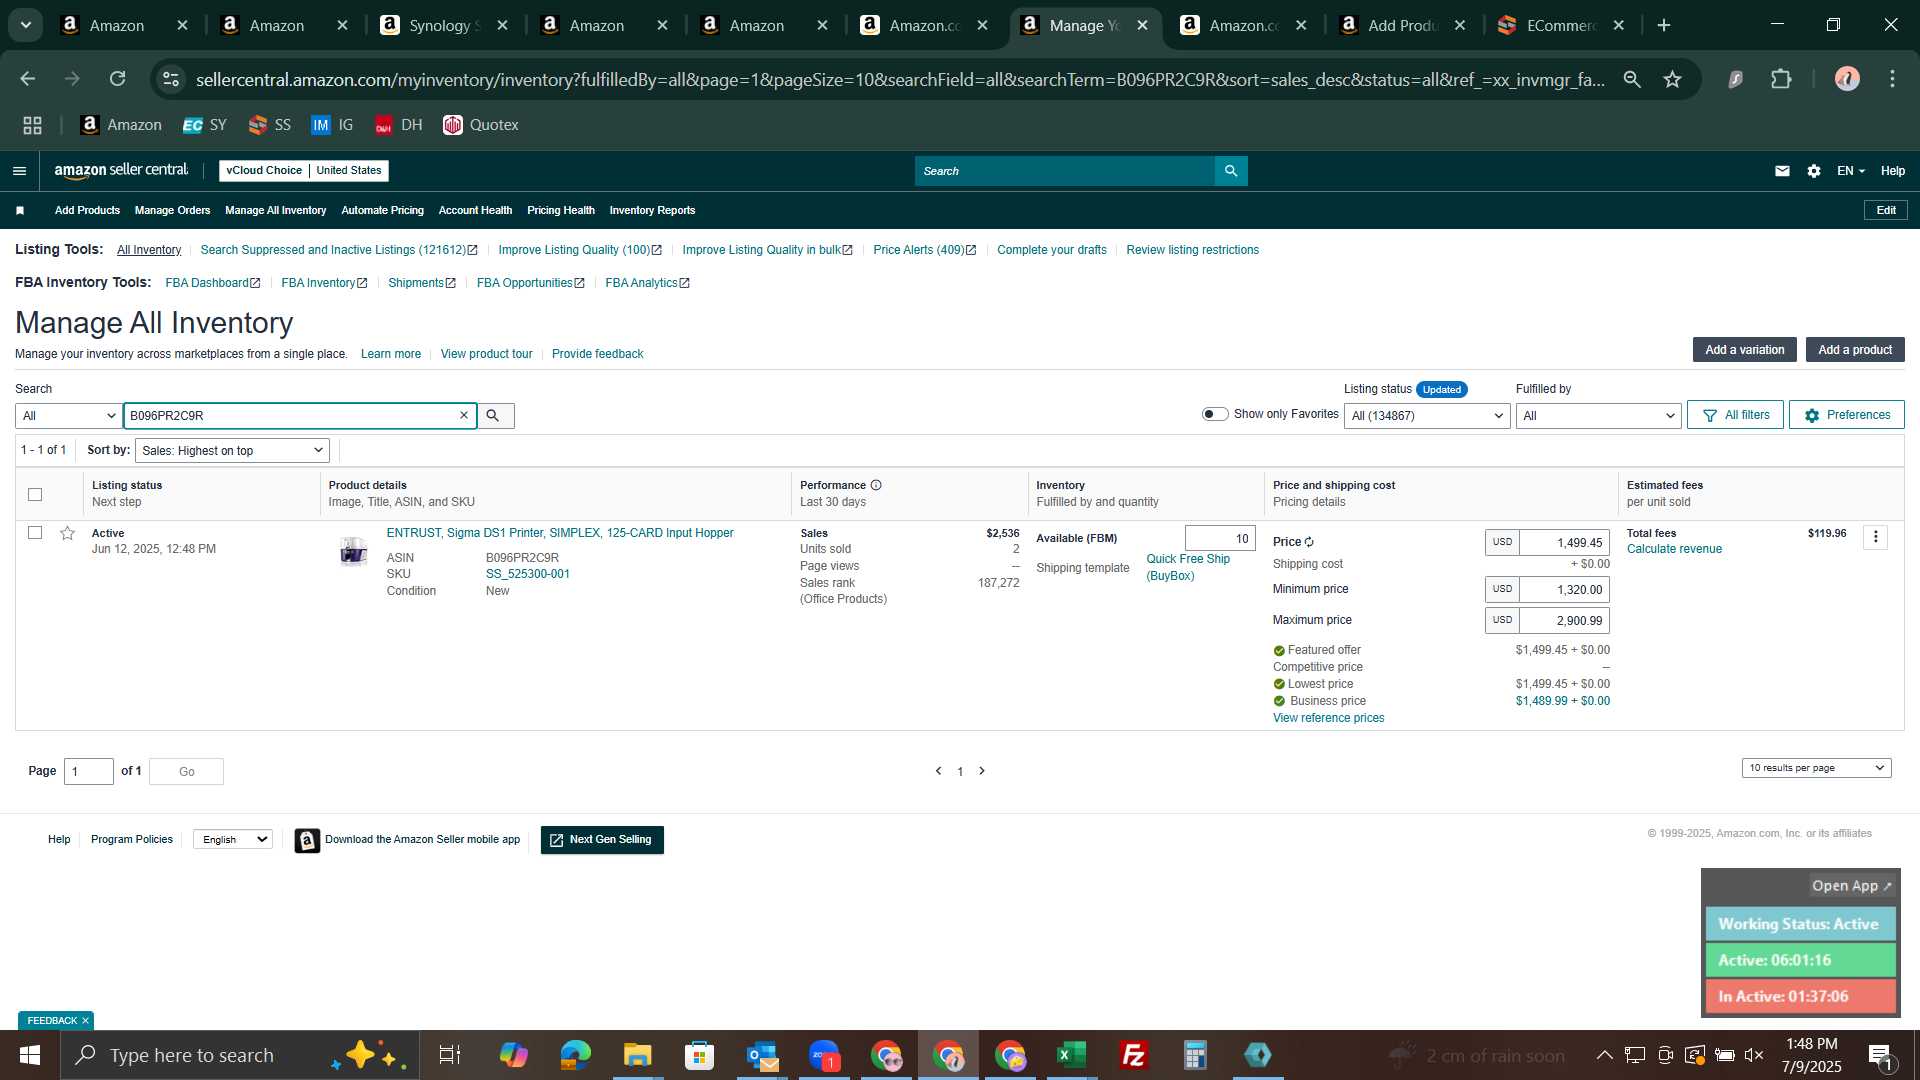Open the English language dropdown in footer
Viewport: 1920px width, 1080px height.
pyautogui.click(x=233, y=840)
